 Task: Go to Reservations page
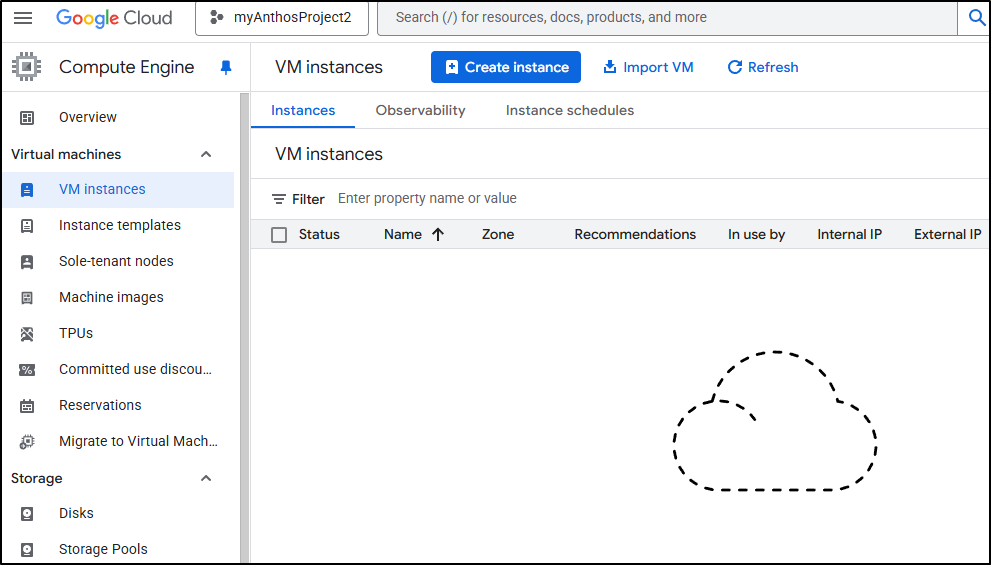click(x=100, y=405)
